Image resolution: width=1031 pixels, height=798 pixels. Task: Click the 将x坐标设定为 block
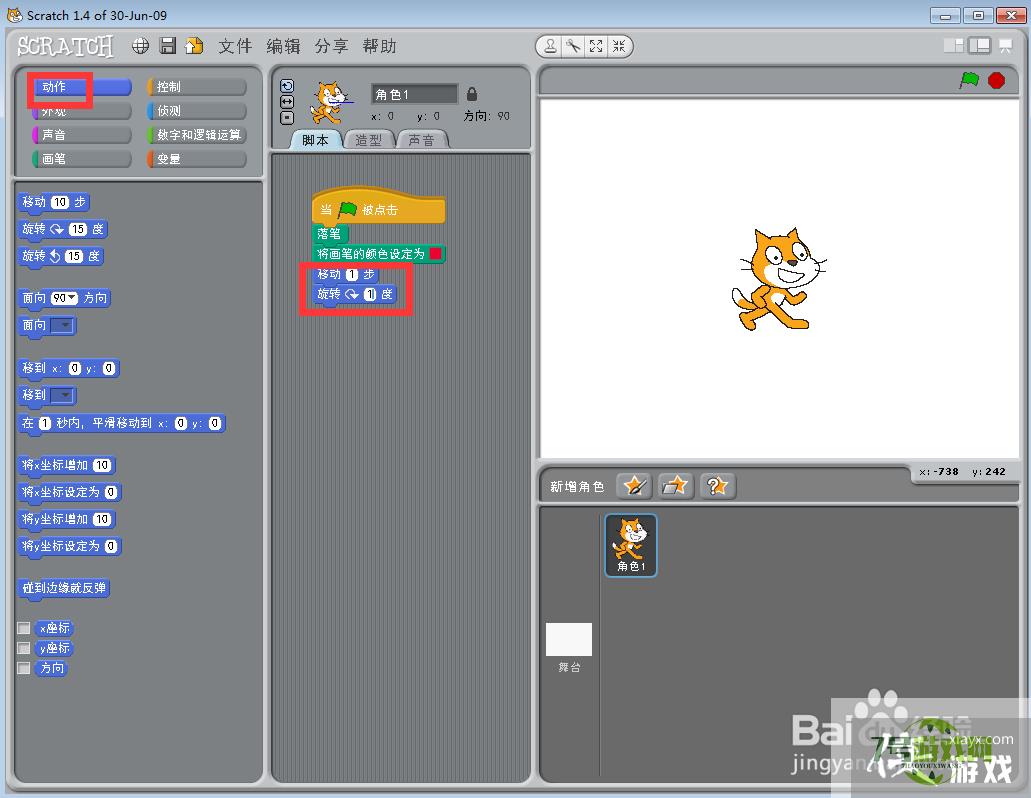tap(70, 492)
